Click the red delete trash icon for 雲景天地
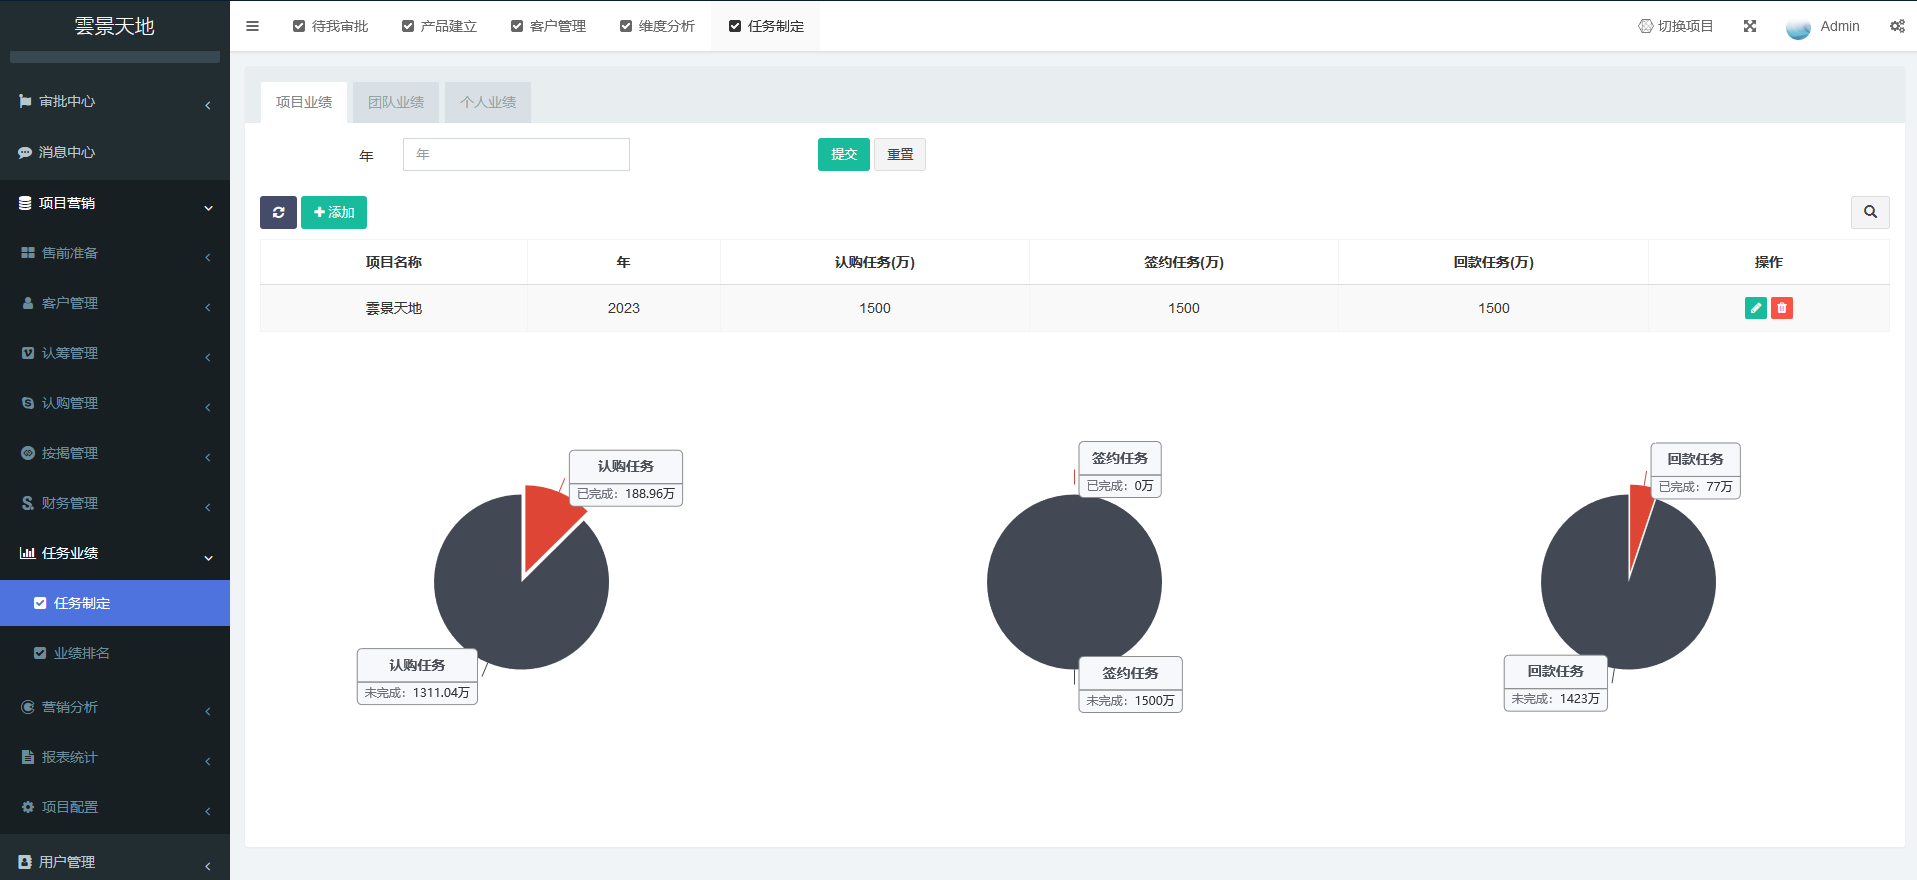 [x=1782, y=308]
